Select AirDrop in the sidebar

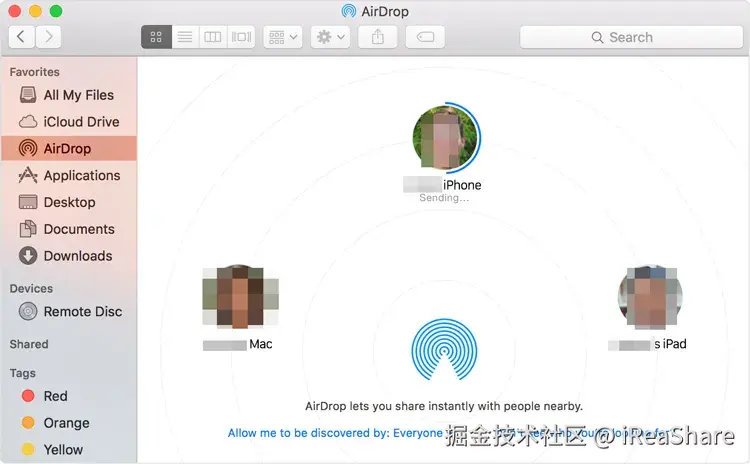tap(69, 149)
